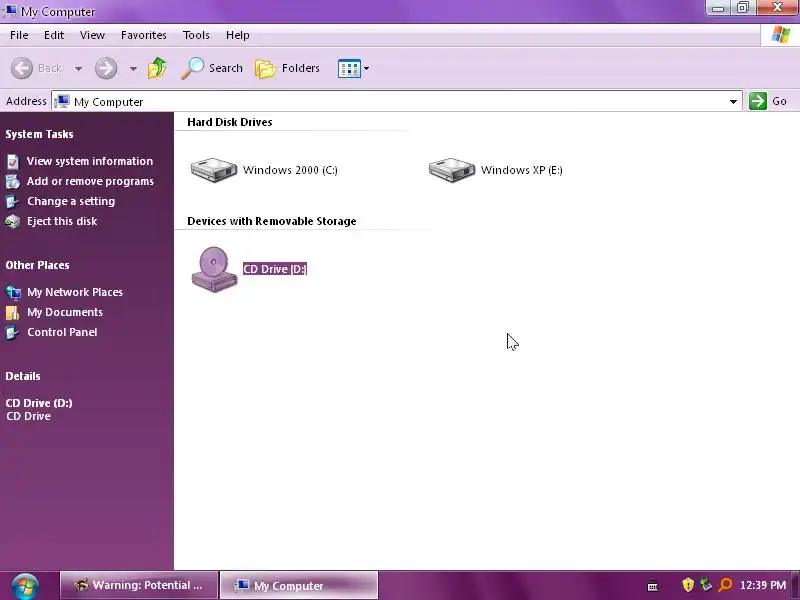The height and width of the screenshot is (600, 800).
Task: Click the View system information icon
Action: (13, 162)
